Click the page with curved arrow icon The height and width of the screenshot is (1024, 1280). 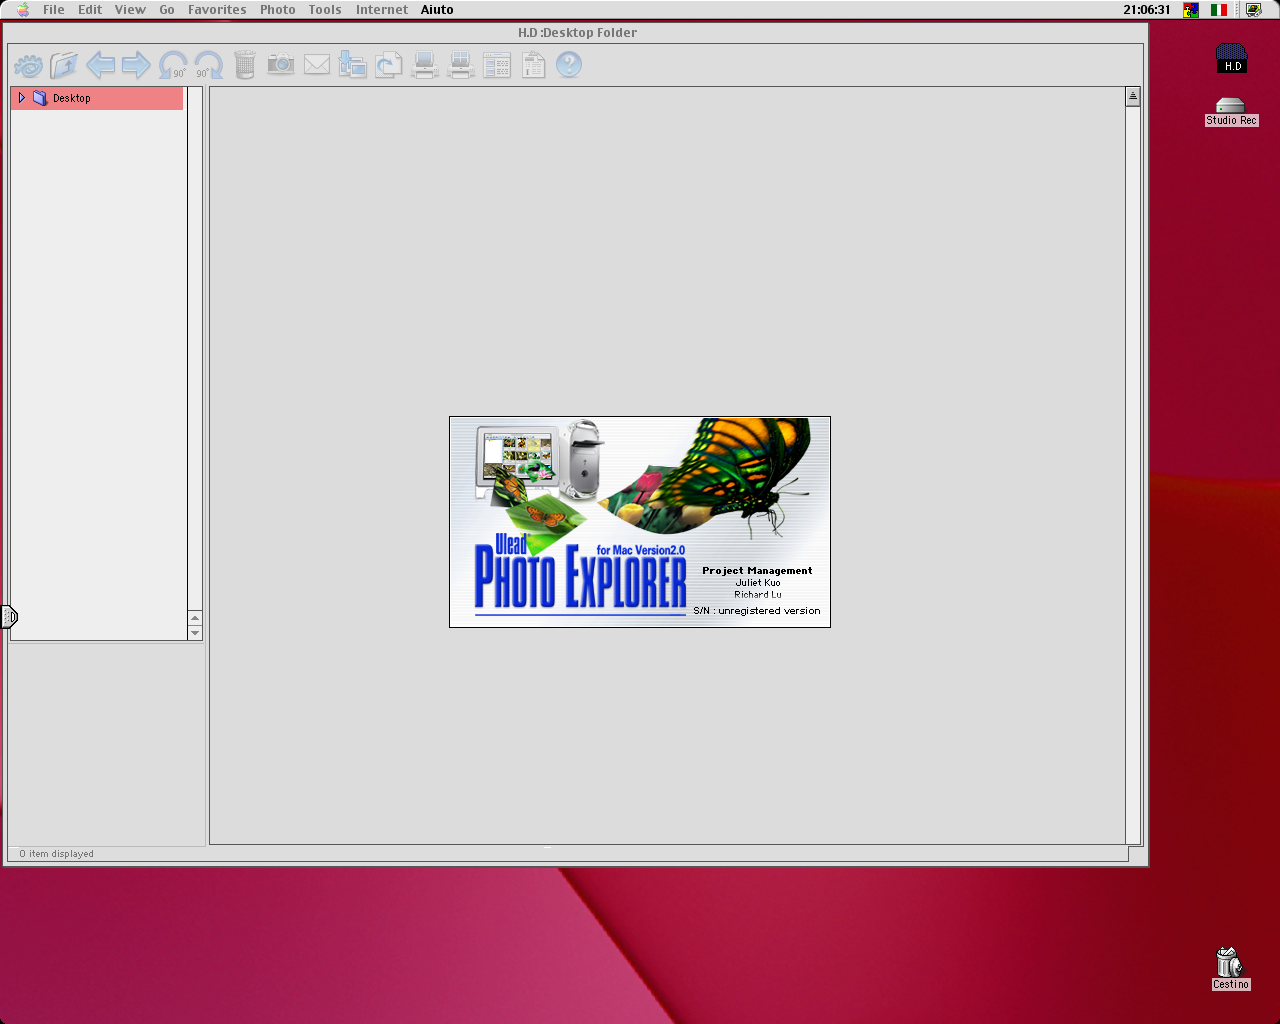(x=388, y=65)
